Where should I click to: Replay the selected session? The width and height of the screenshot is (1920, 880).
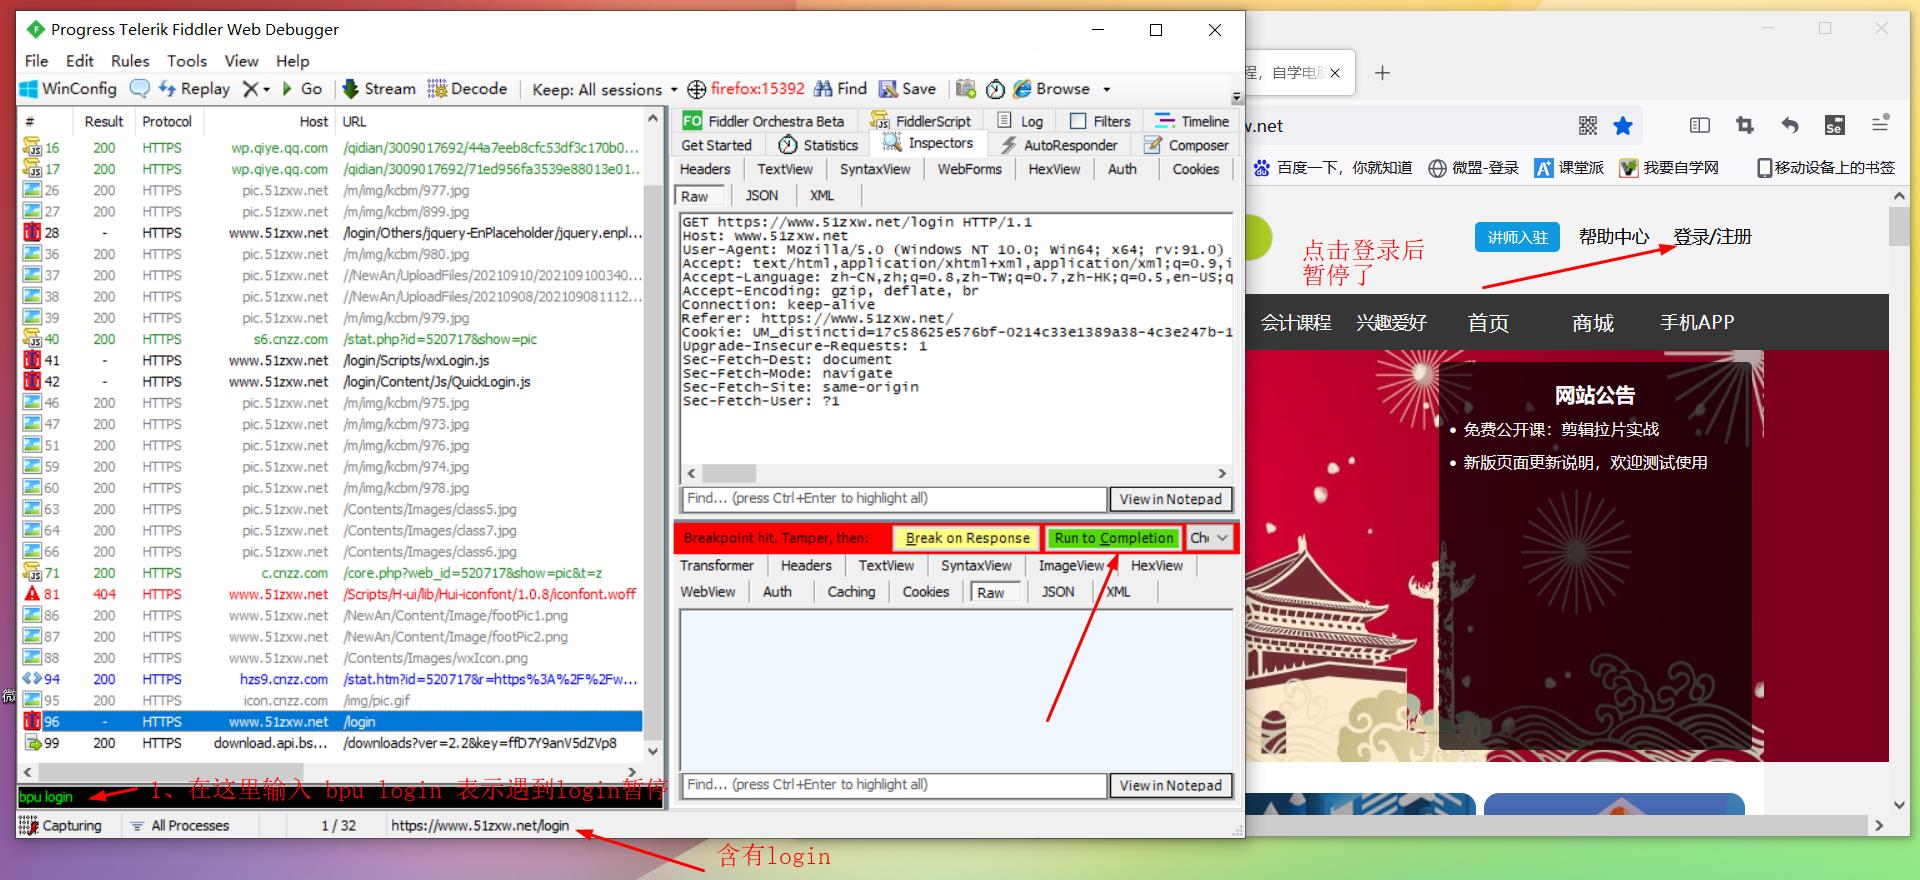click(194, 89)
